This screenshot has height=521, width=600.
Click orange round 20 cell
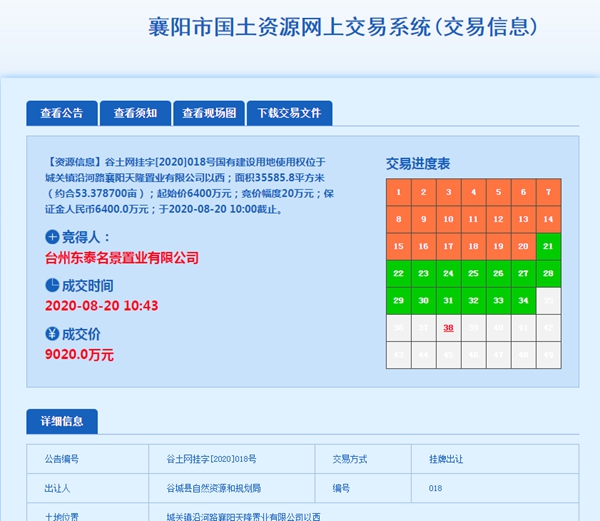coord(523,246)
